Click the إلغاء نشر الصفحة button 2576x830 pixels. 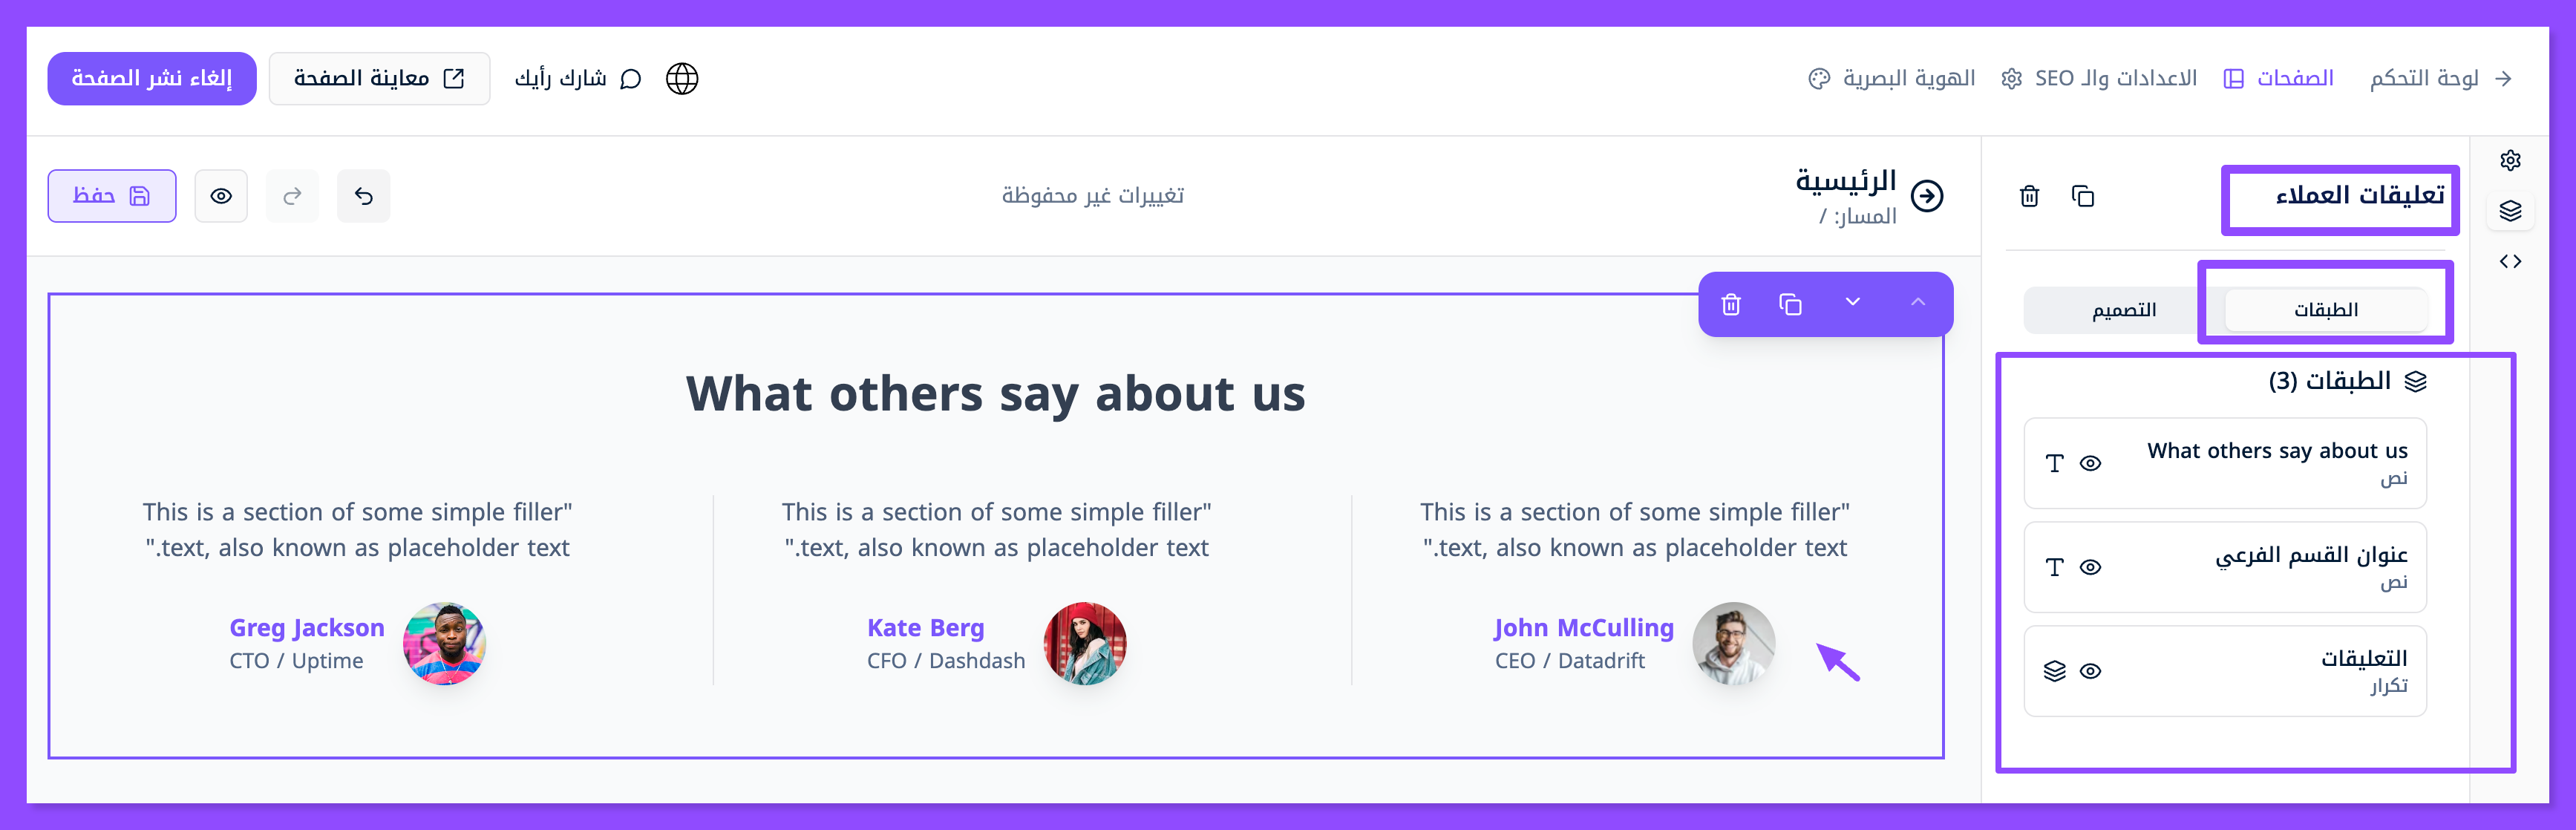click(x=152, y=78)
